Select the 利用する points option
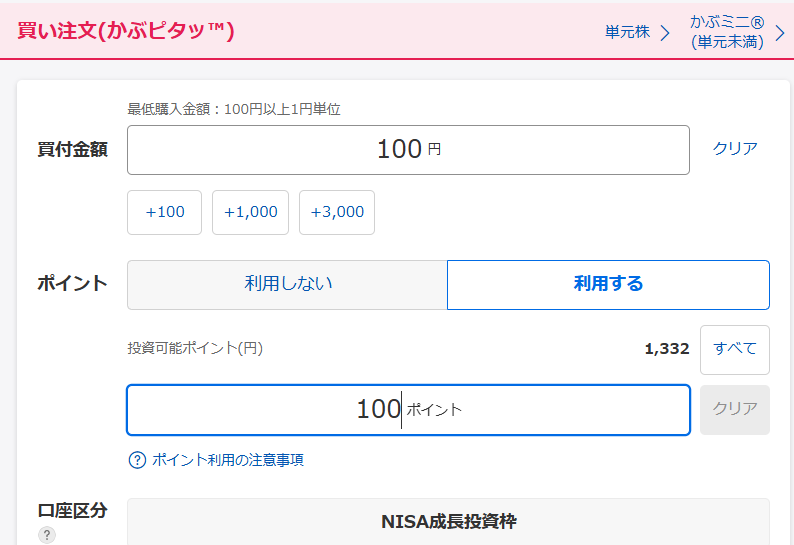Screen dimensions: 794x545 tap(608, 284)
